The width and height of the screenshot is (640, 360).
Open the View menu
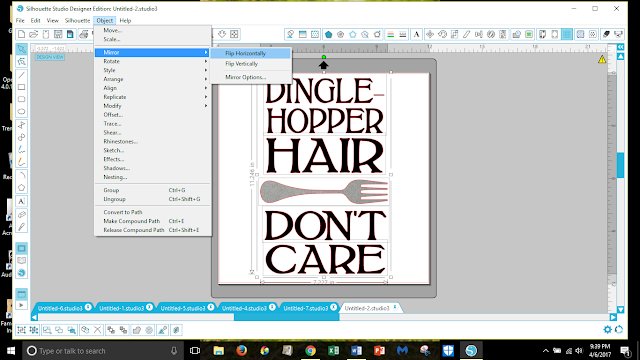click(x=52, y=20)
